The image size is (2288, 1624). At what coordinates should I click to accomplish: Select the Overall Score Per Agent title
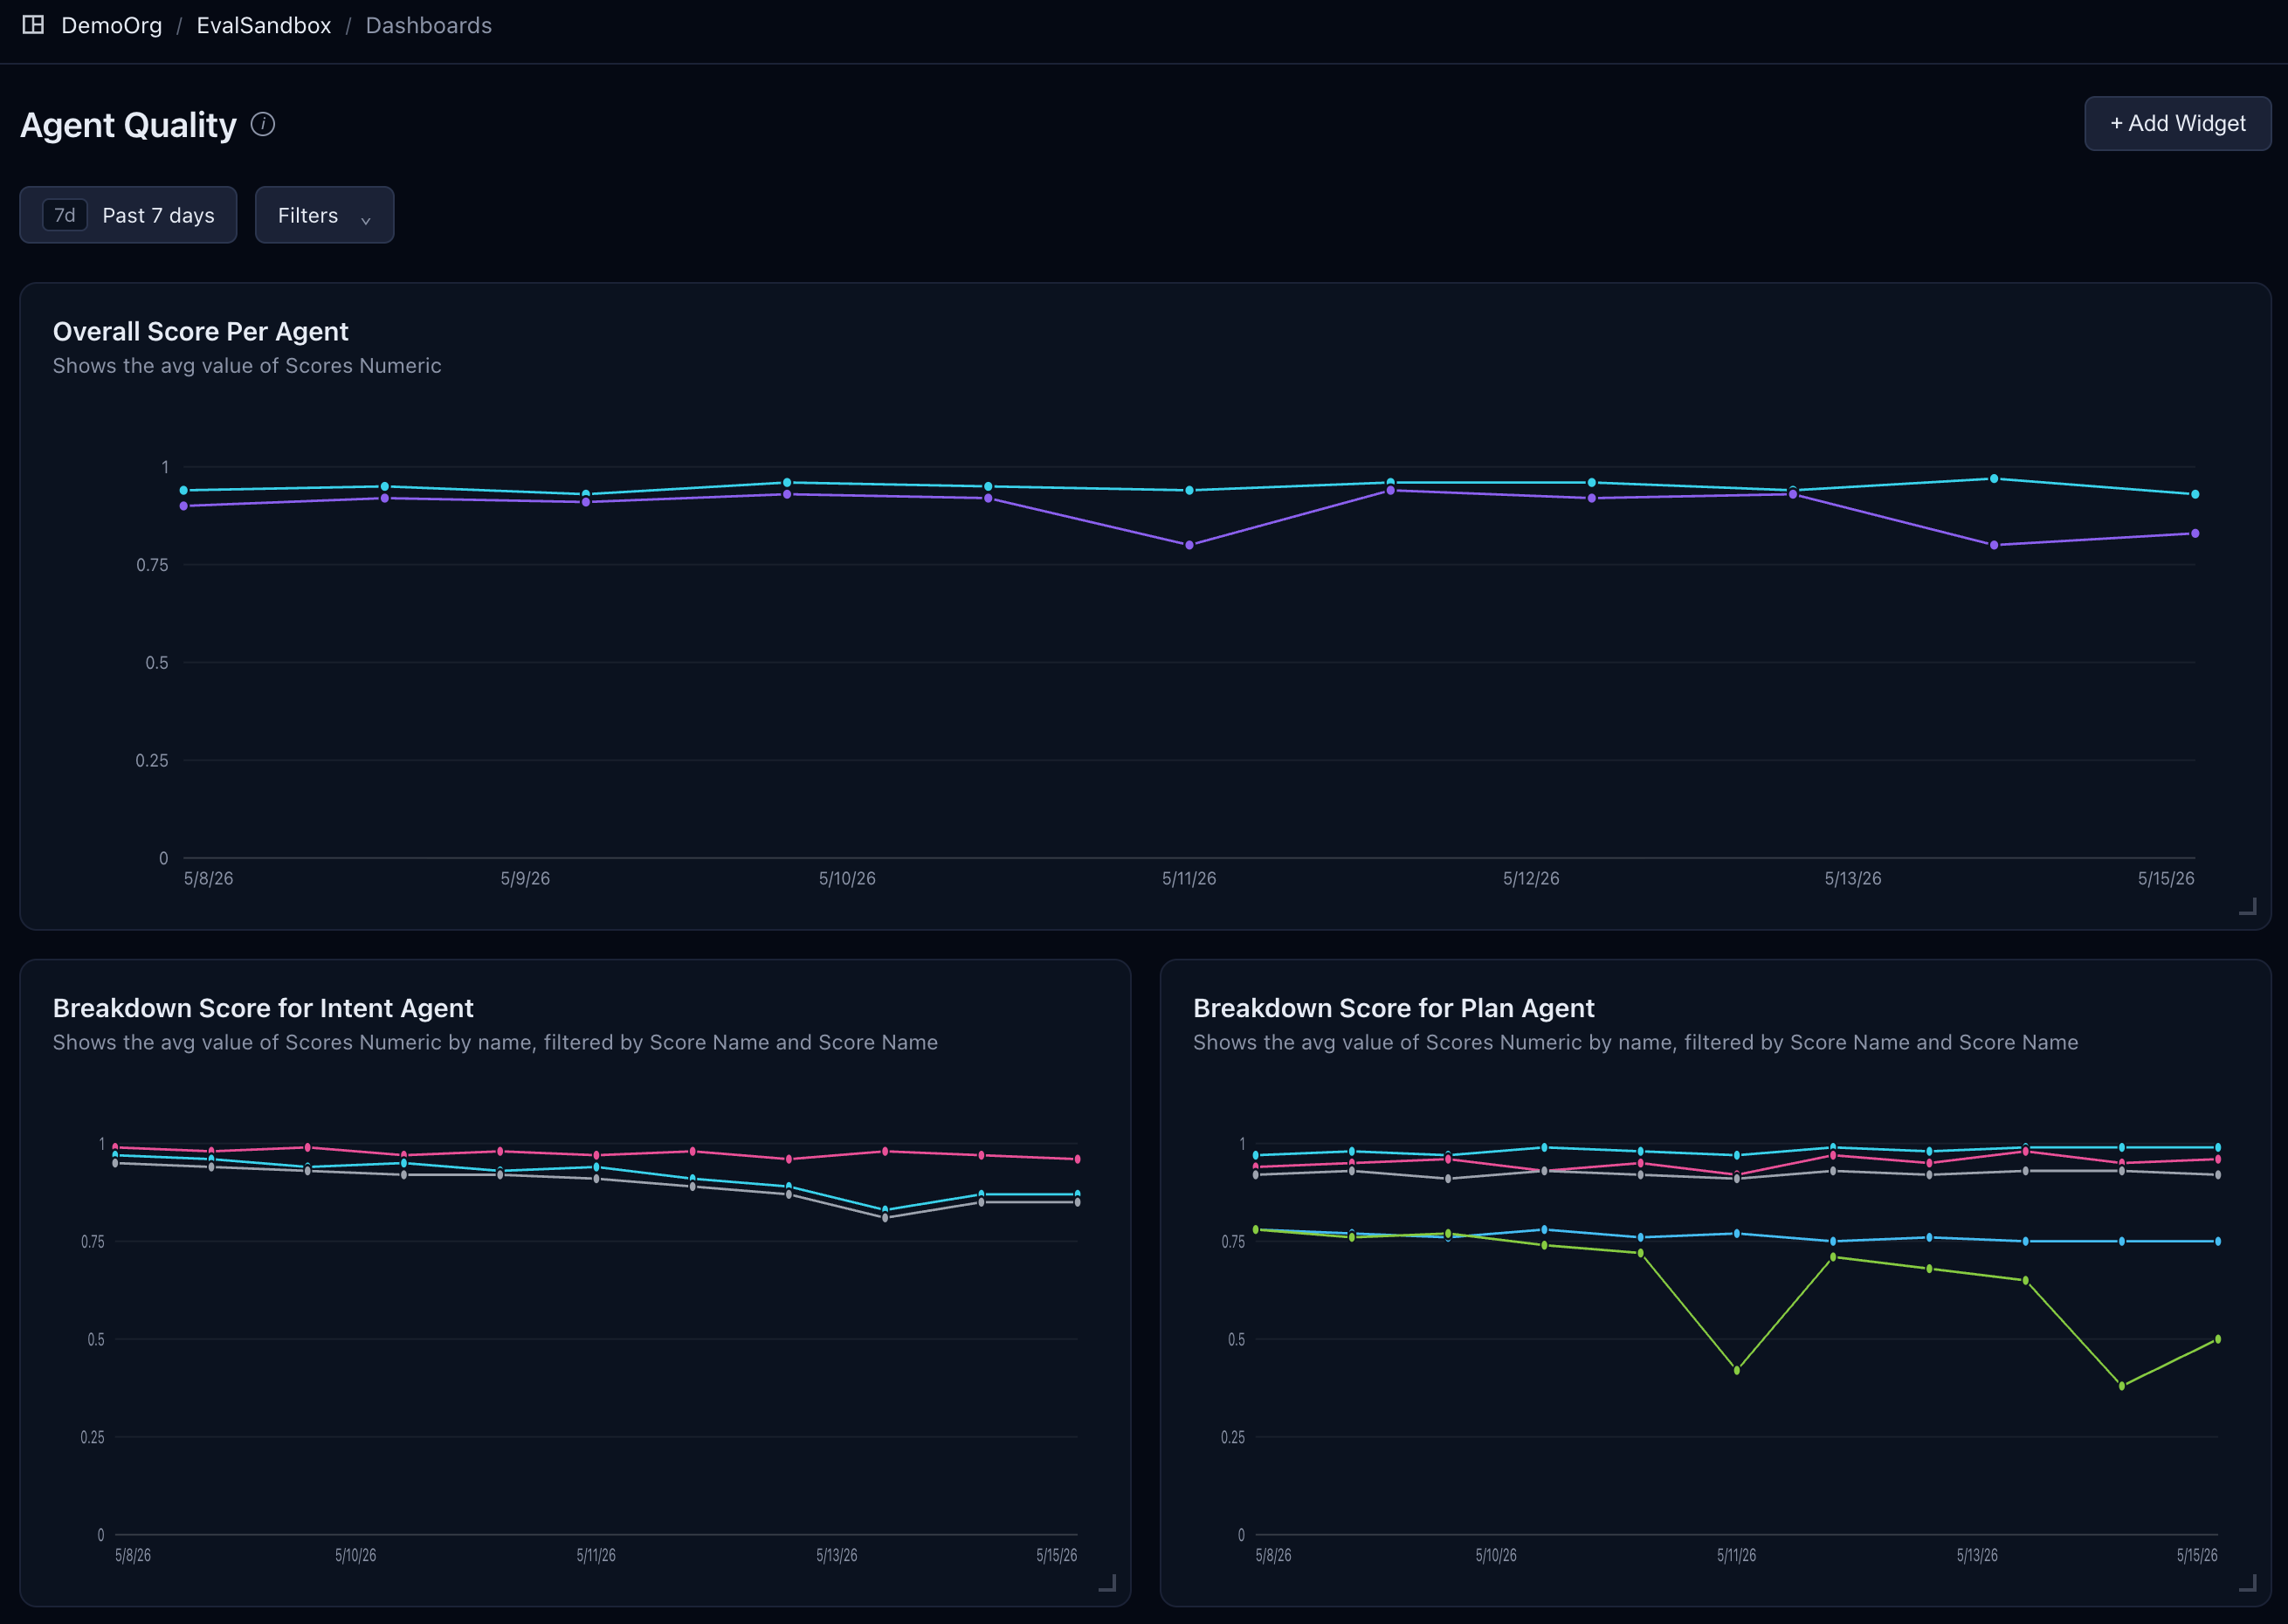coord(200,331)
